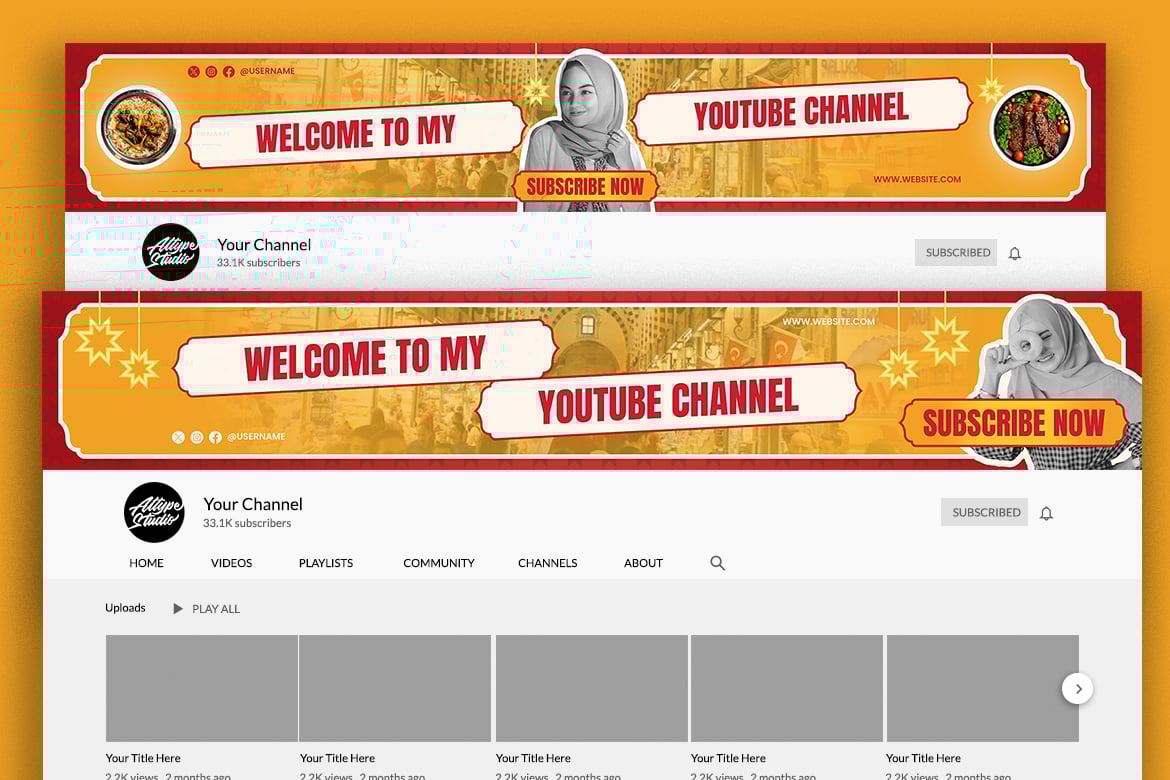Click the Instagram icon in the front banner

[x=197, y=437]
